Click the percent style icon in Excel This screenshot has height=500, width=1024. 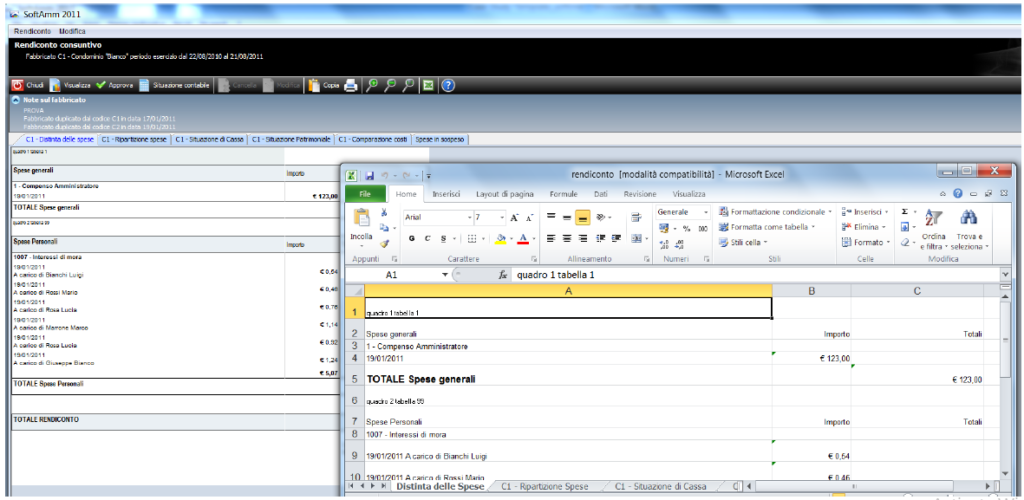click(686, 228)
